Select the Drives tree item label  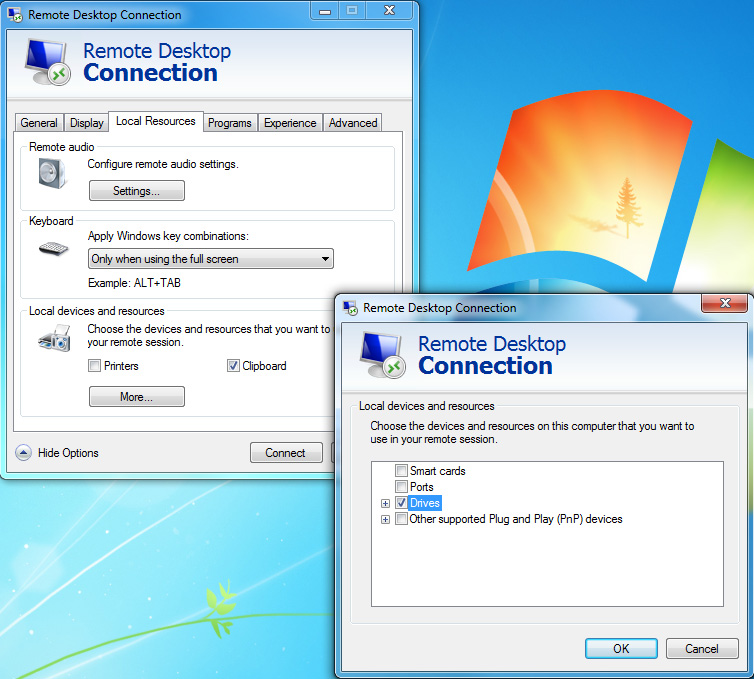point(425,503)
